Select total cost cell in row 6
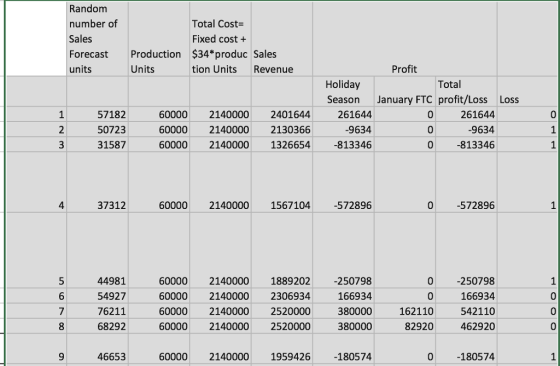Image resolution: width=560 pixels, height=366 pixels. 220,296
